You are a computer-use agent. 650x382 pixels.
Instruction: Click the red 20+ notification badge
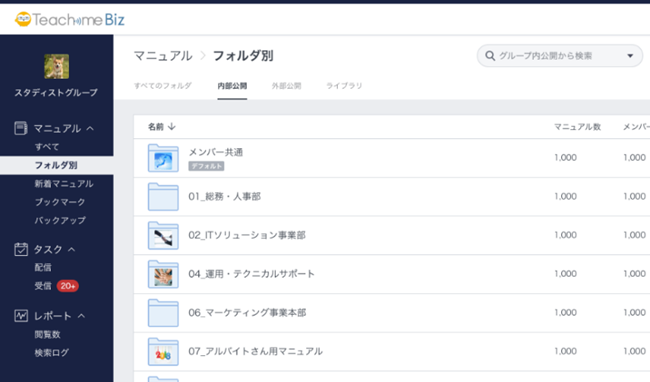68,286
